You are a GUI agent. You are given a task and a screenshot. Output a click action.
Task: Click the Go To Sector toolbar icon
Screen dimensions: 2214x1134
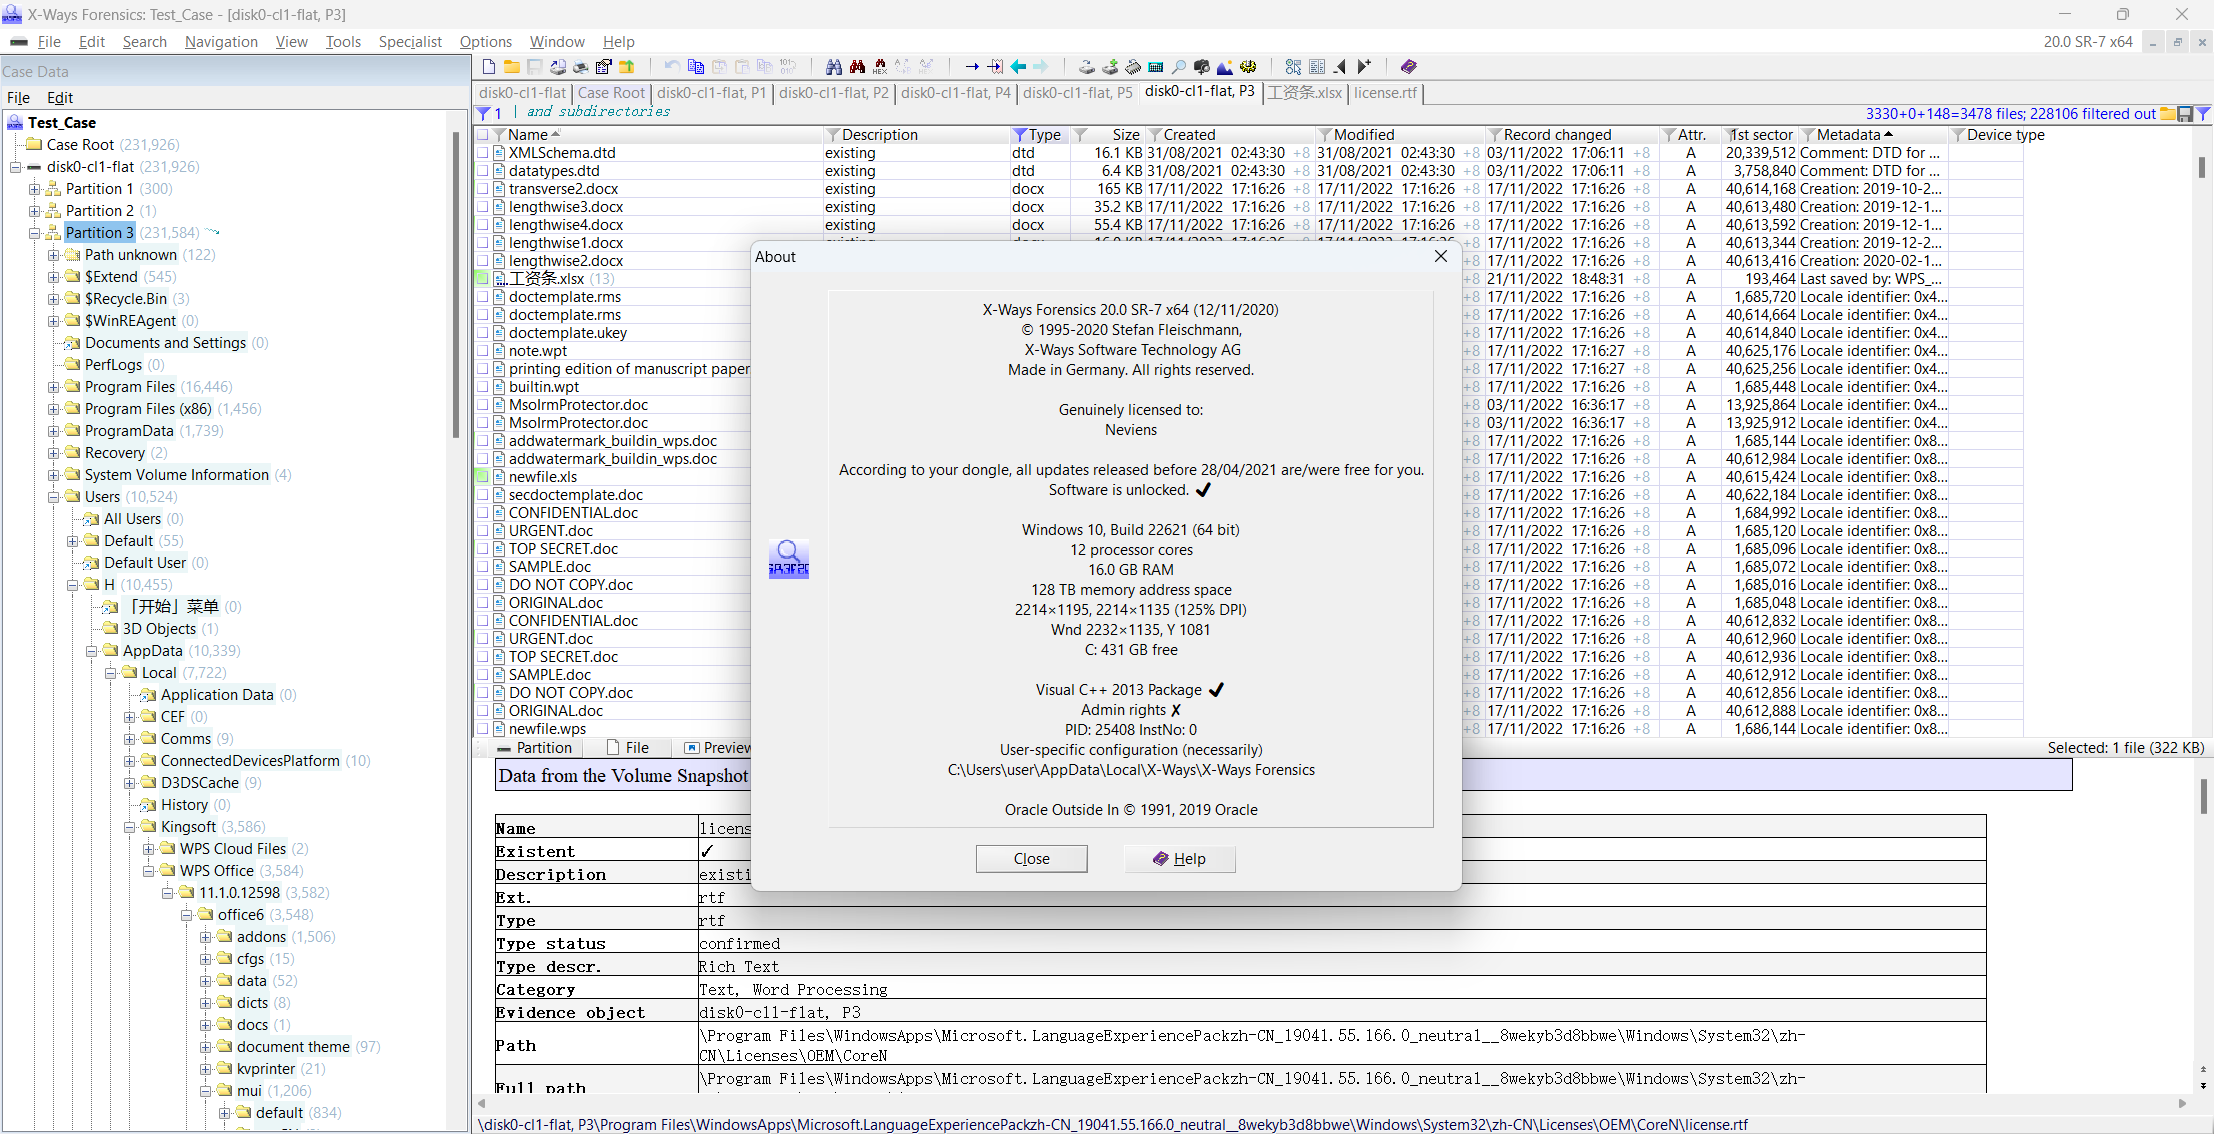click(x=995, y=67)
